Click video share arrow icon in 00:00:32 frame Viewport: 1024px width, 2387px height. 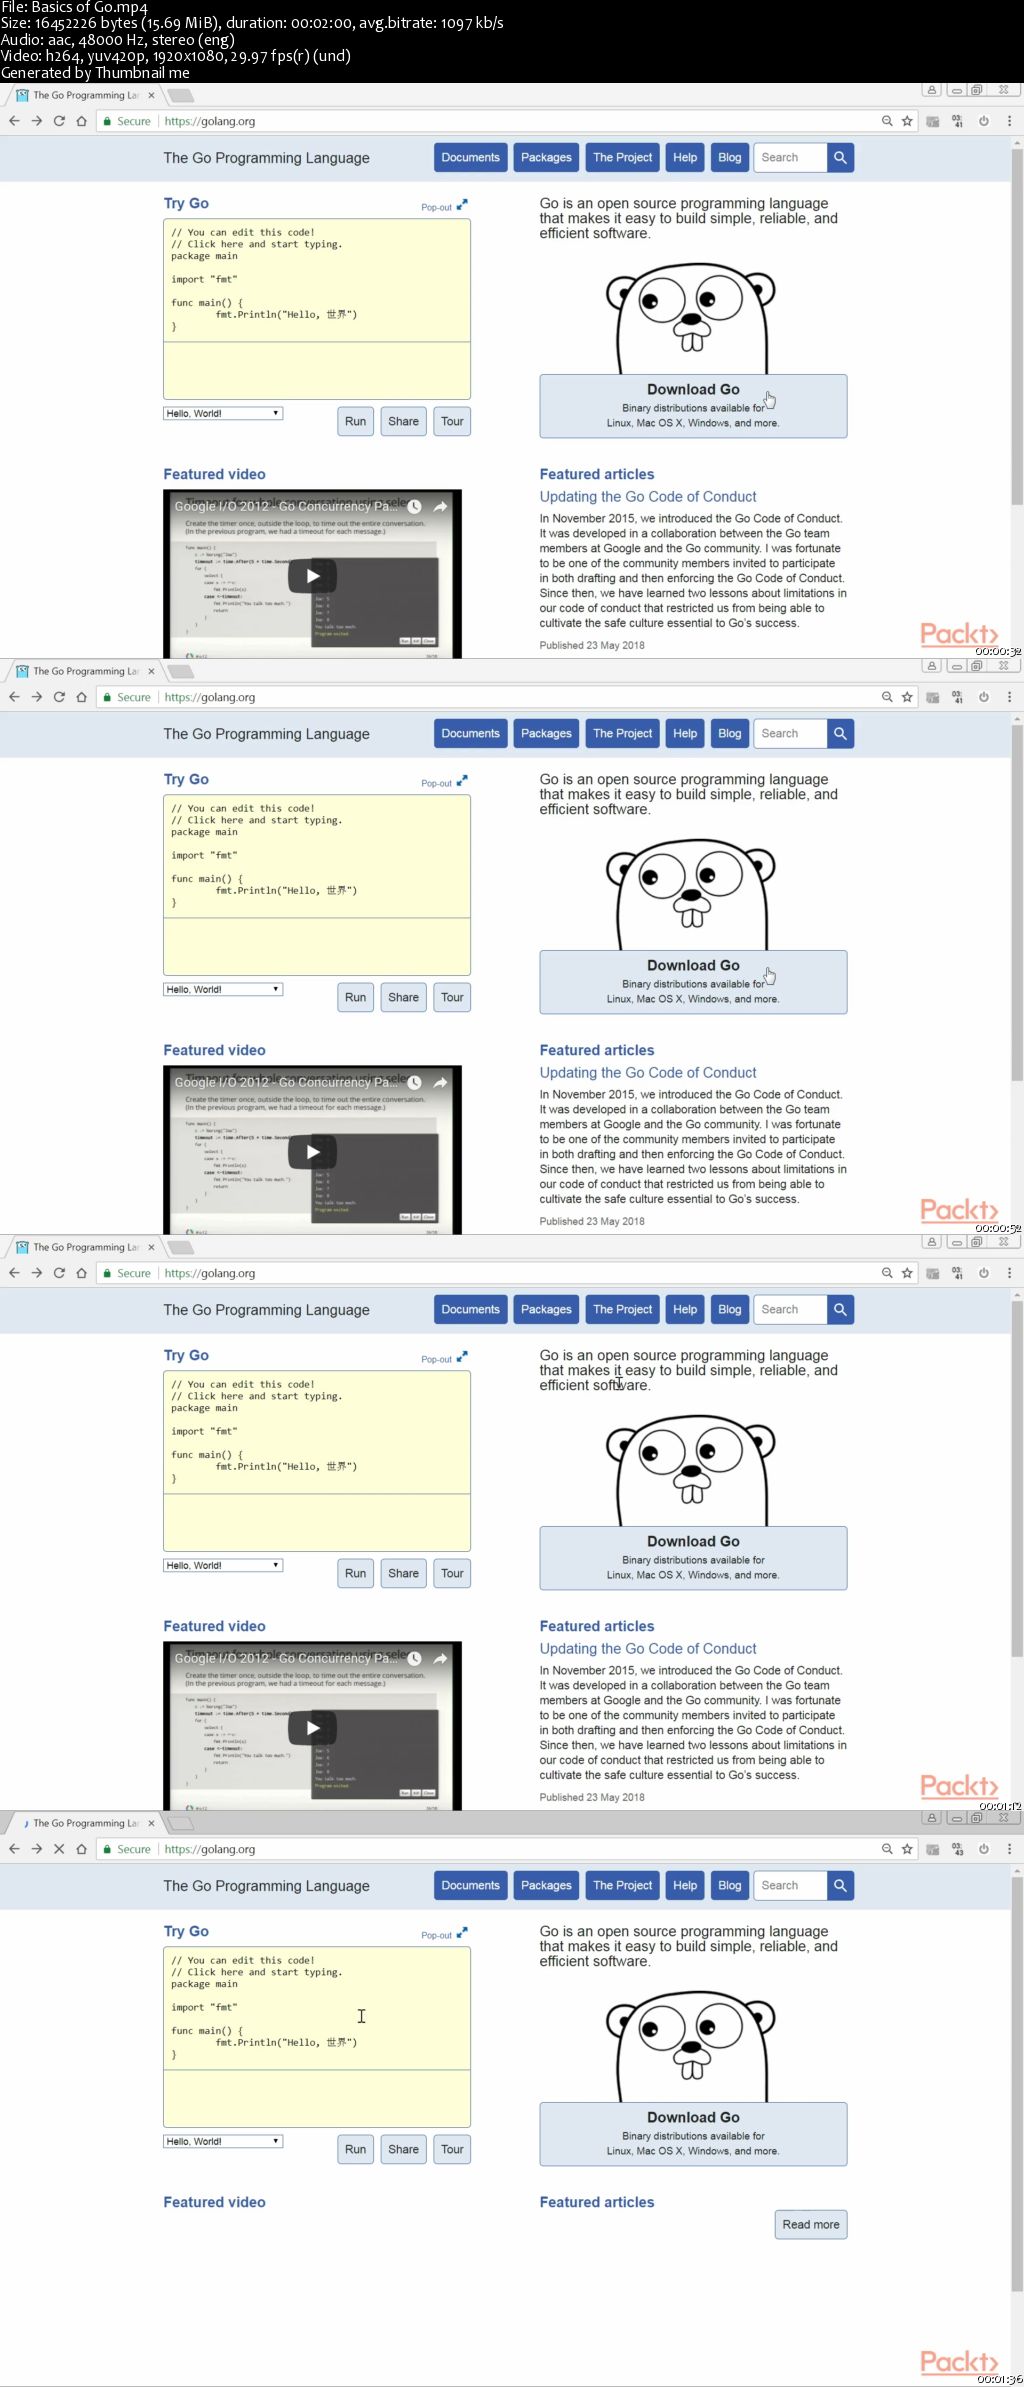[x=440, y=507]
